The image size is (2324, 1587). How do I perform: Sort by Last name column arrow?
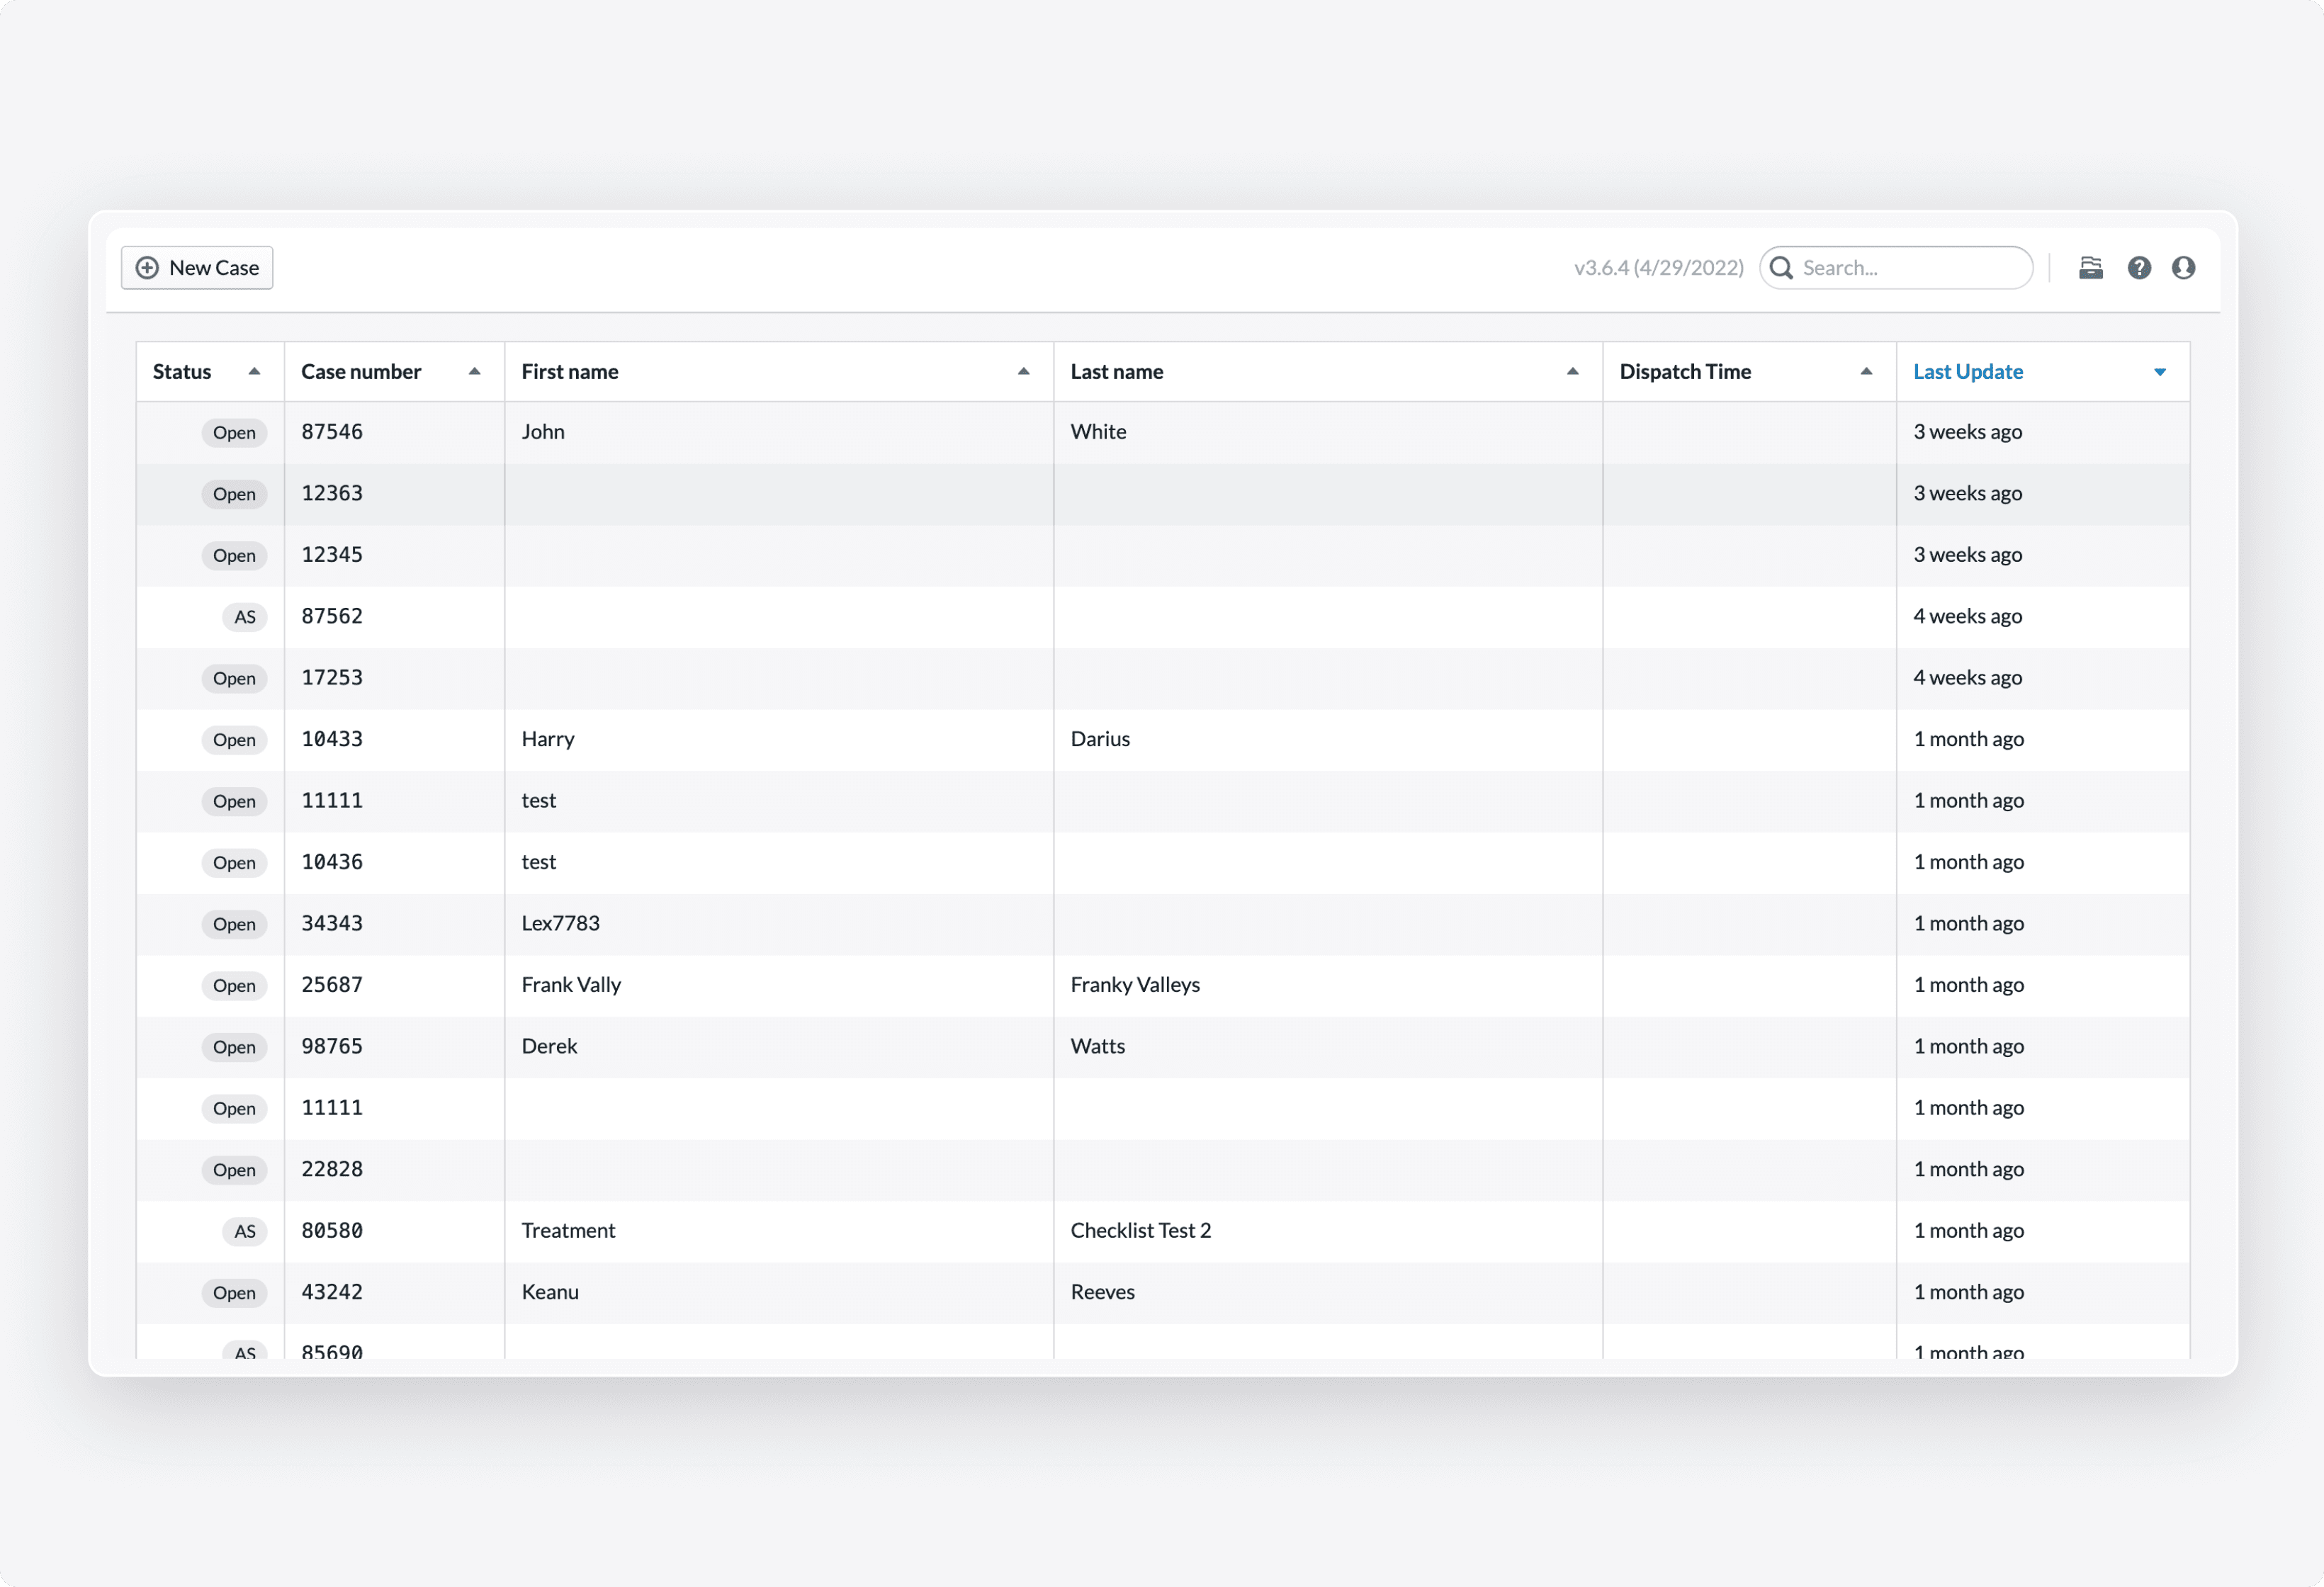pyautogui.click(x=1573, y=372)
